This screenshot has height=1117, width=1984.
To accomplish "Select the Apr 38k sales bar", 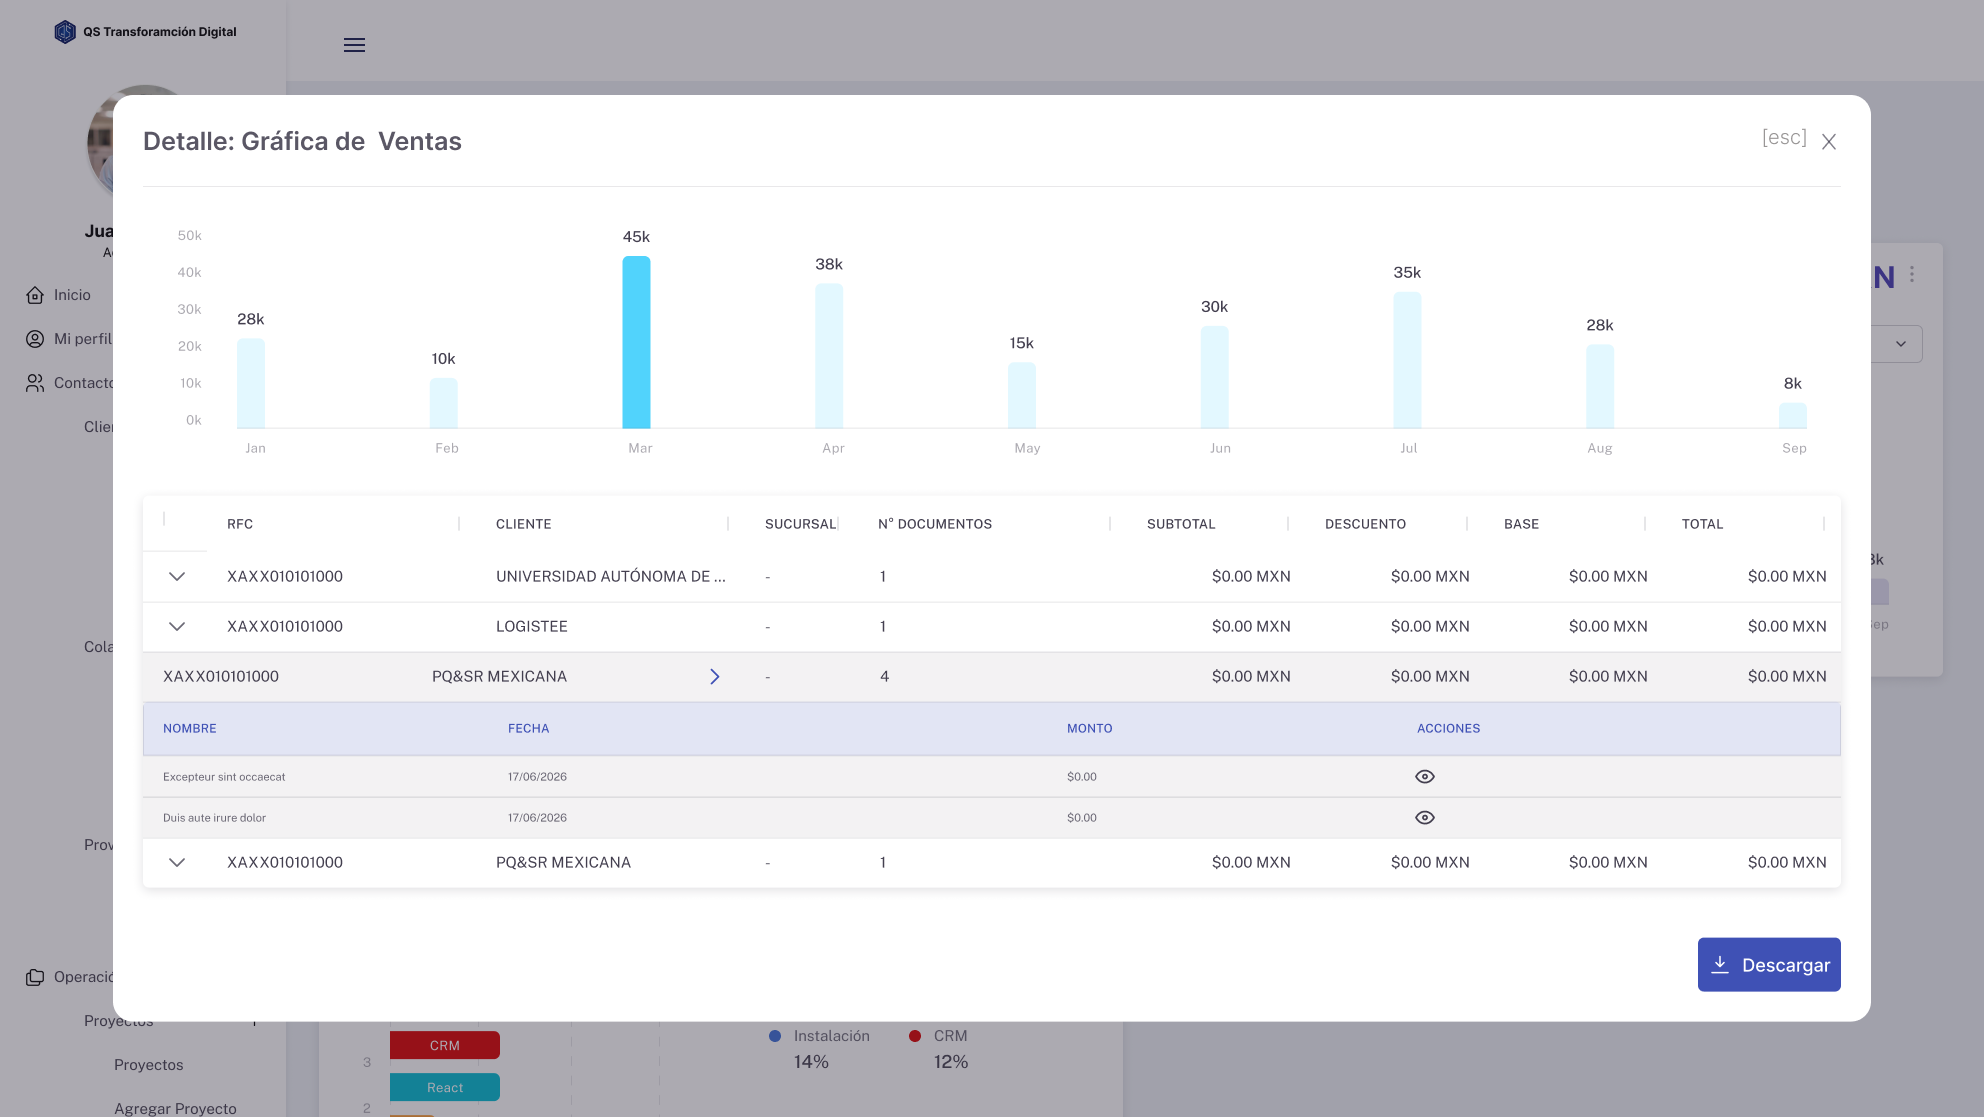I will click(x=829, y=356).
